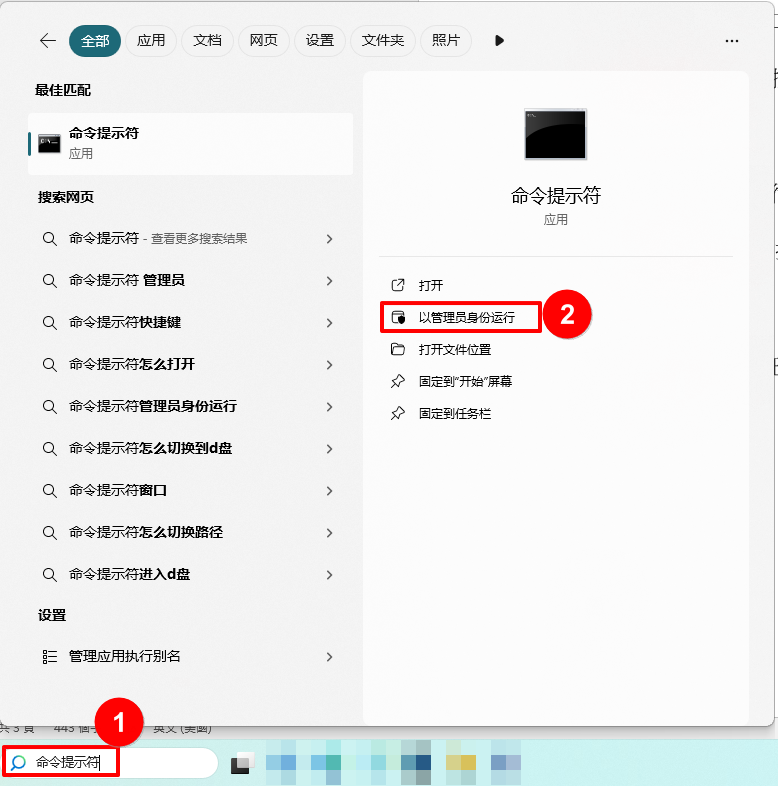The height and width of the screenshot is (786, 778).
Task: Switch to the 应用 filter tab
Action: click(151, 41)
